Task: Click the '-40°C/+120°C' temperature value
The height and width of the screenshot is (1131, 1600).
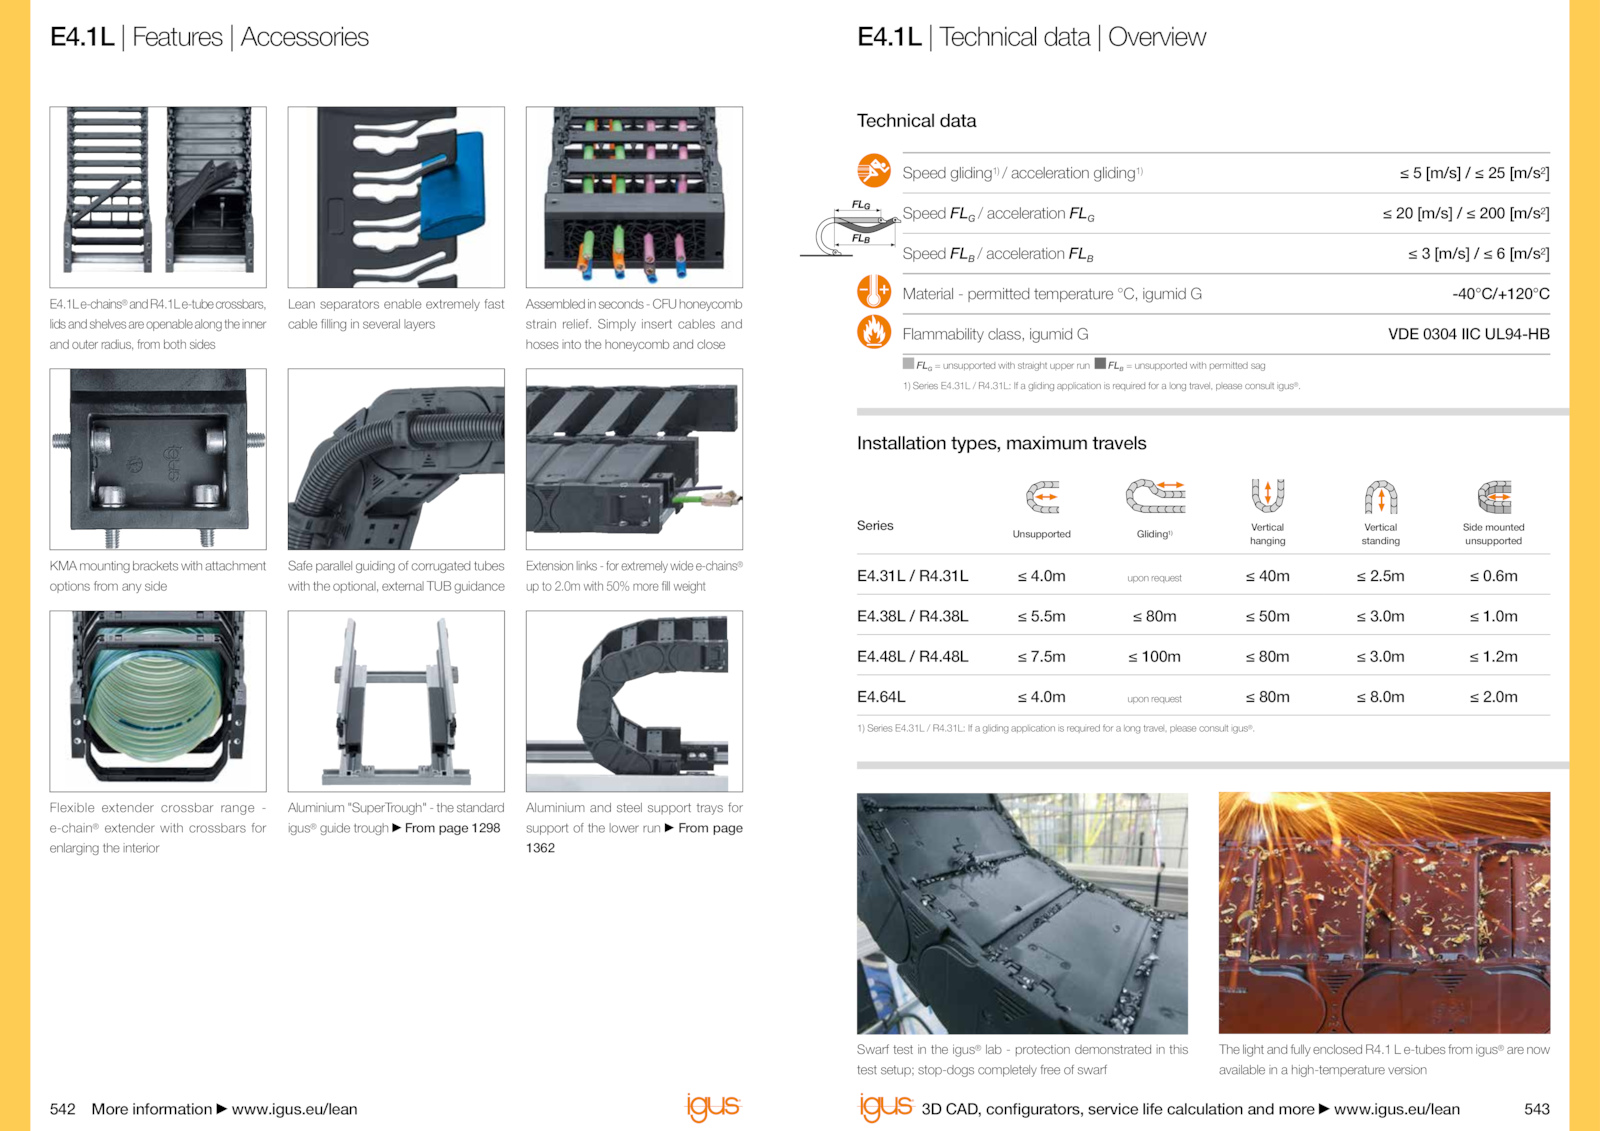Action: point(1500,294)
